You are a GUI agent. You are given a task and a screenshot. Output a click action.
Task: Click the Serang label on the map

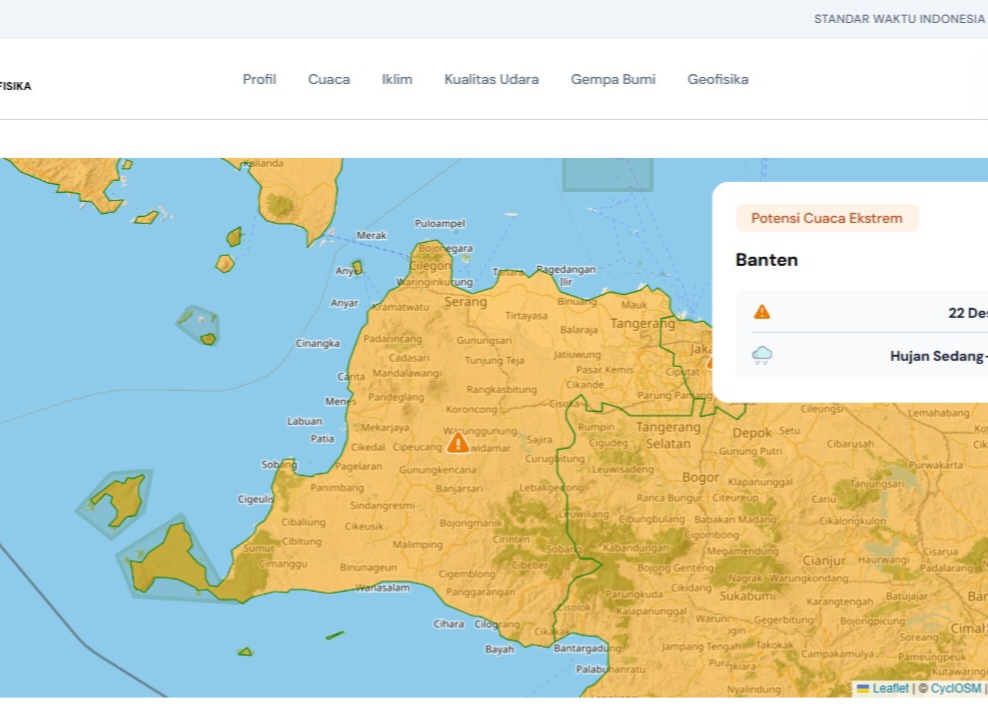click(465, 301)
